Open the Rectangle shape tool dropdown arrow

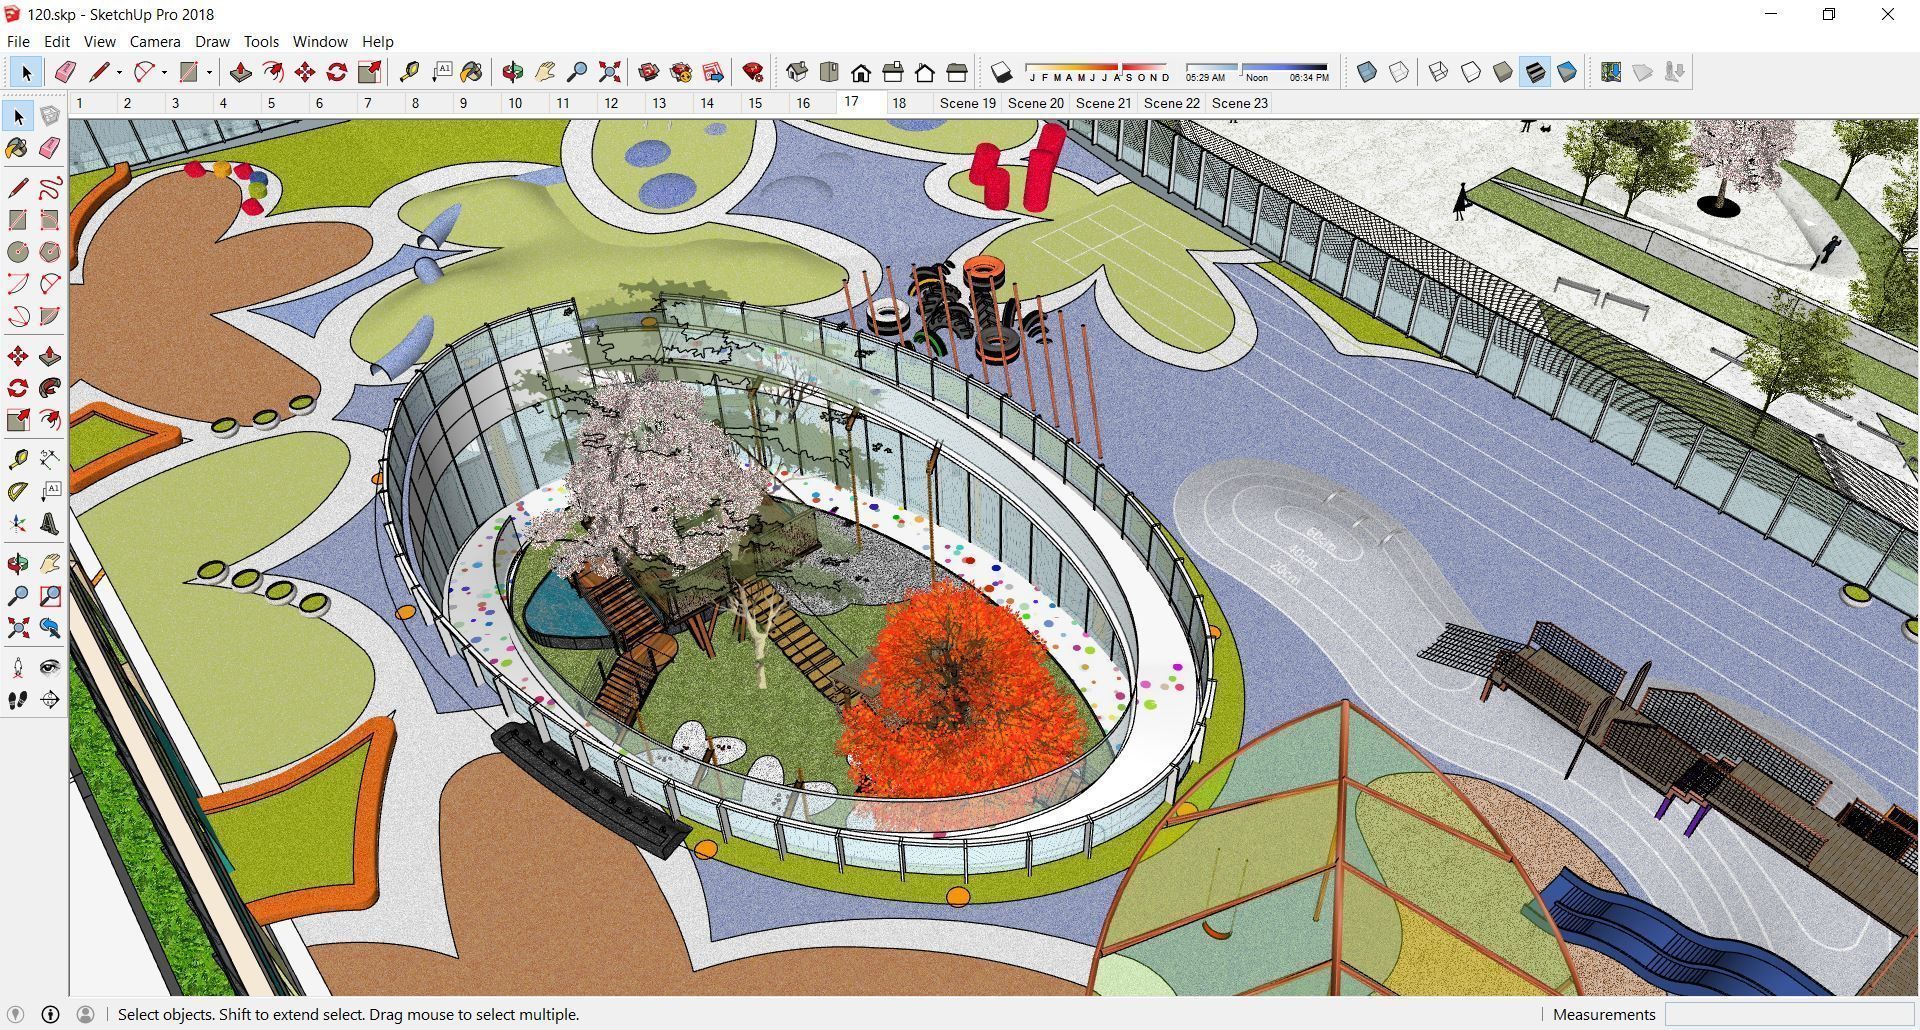pos(209,72)
